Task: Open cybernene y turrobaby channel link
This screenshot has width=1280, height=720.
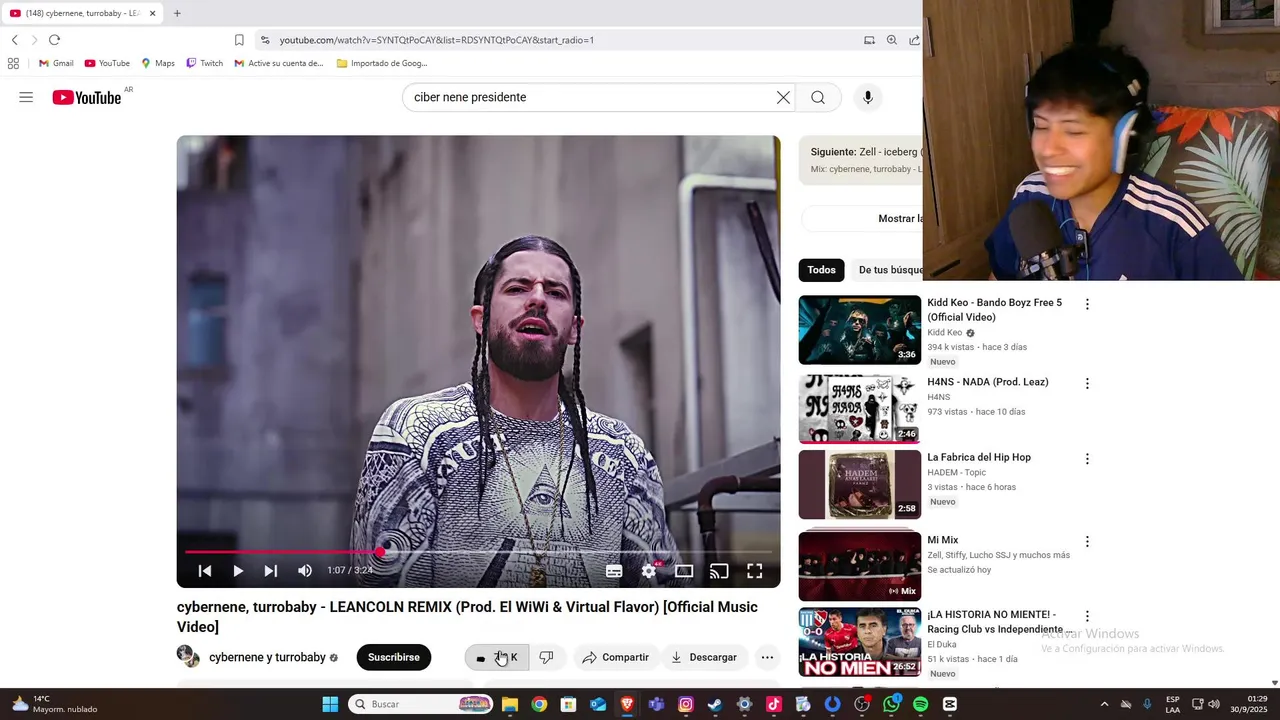Action: pos(267,657)
